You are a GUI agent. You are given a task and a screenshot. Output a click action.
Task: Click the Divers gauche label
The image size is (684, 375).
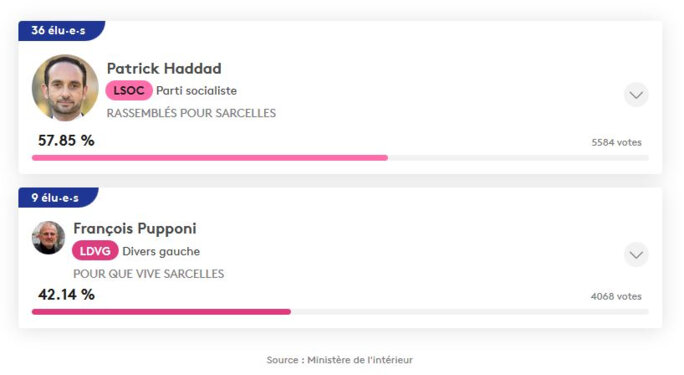tap(161, 252)
